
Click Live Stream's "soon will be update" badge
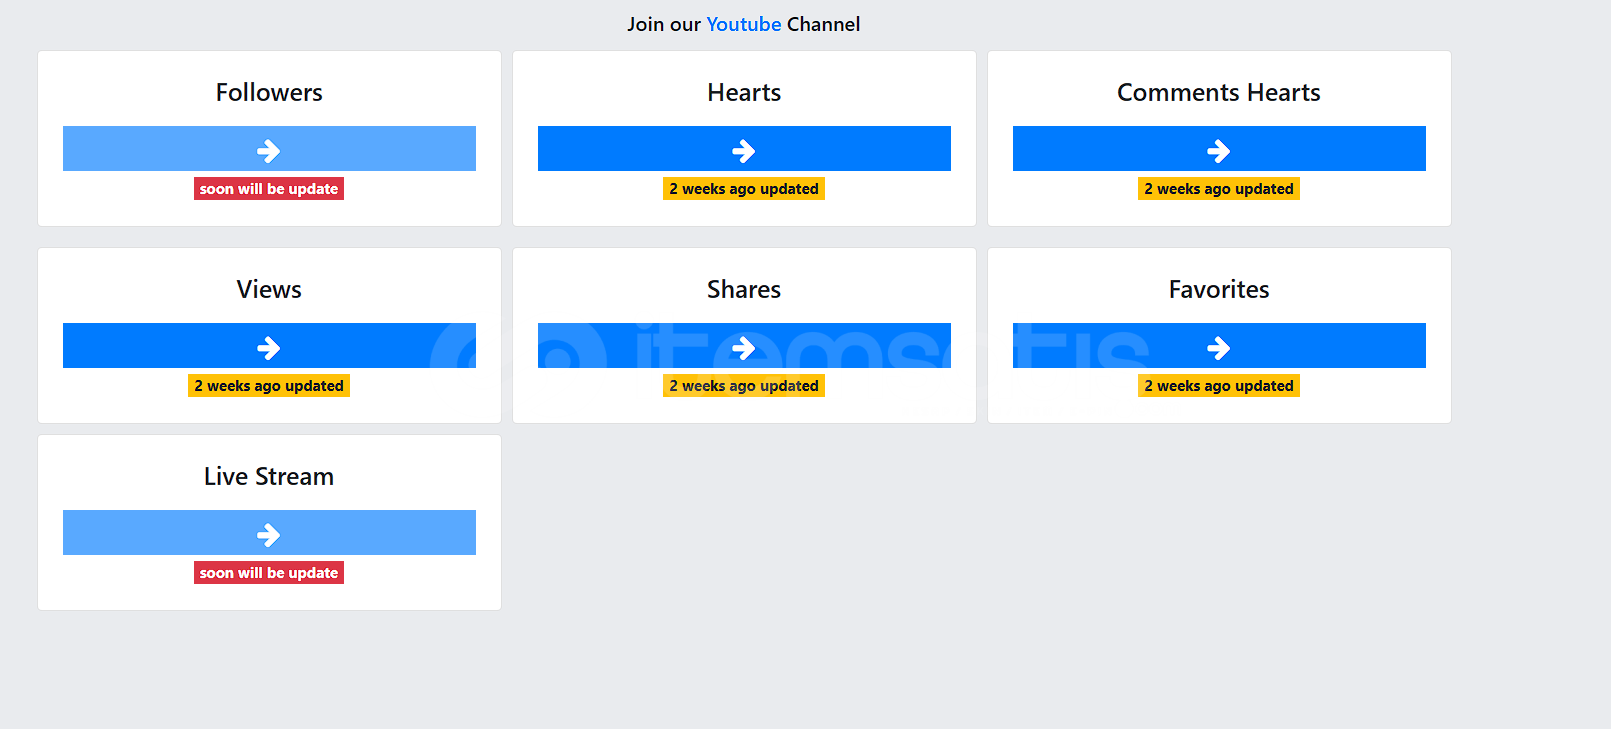click(268, 573)
